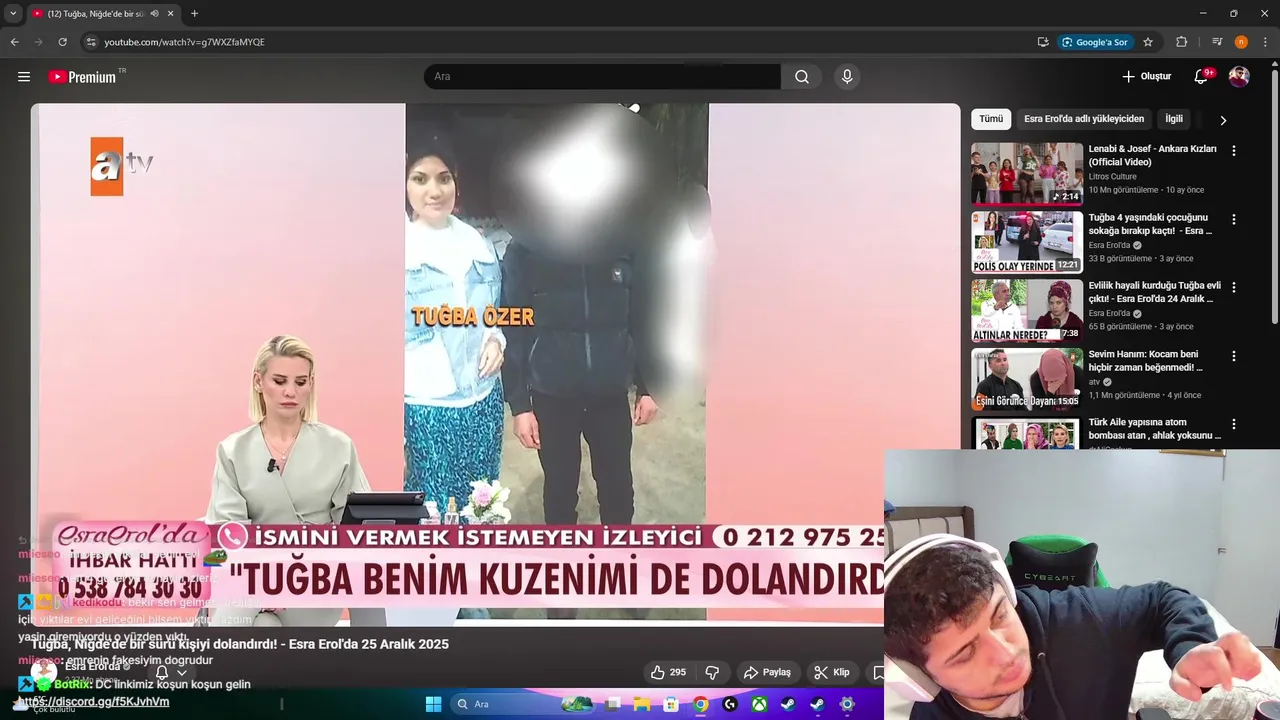Open the YouTube account avatar menu
This screenshot has height=720, width=1280.
click(x=1239, y=77)
